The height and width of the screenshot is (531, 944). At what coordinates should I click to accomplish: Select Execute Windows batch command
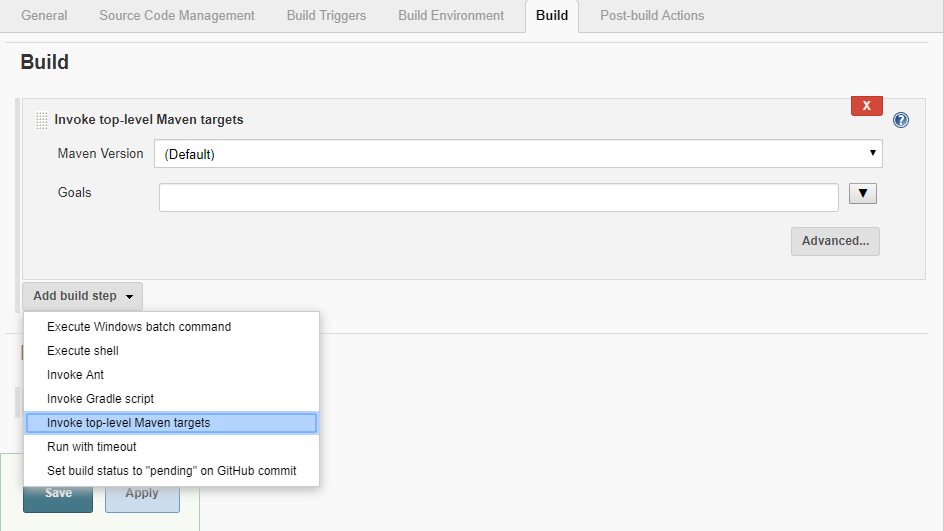point(139,327)
